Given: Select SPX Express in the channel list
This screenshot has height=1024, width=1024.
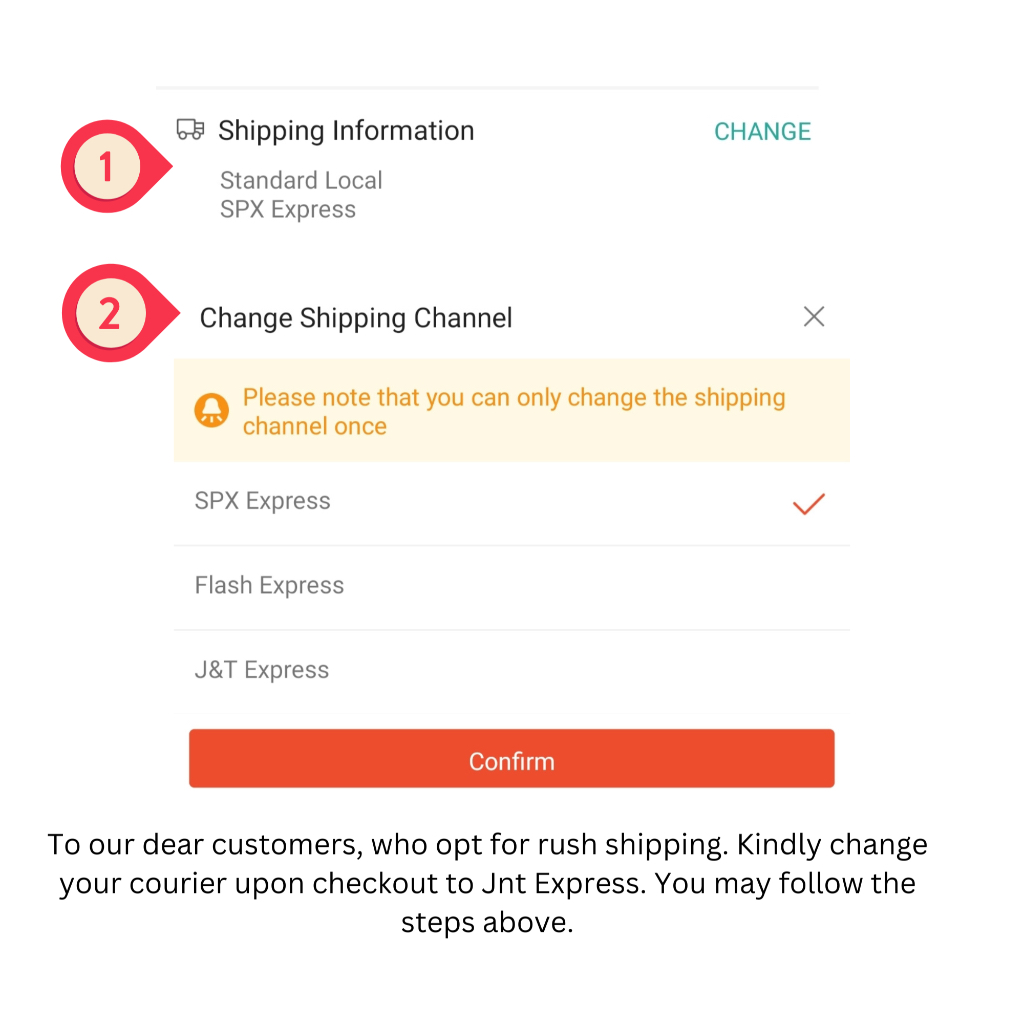Looking at the screenshot, I should pos(263,502).
